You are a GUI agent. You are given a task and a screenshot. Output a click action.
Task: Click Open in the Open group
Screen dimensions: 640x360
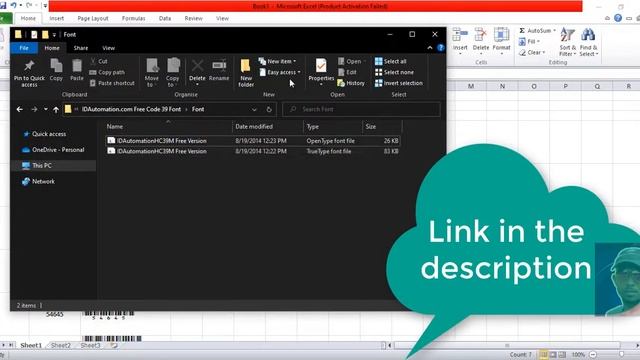tap(351, 61)
